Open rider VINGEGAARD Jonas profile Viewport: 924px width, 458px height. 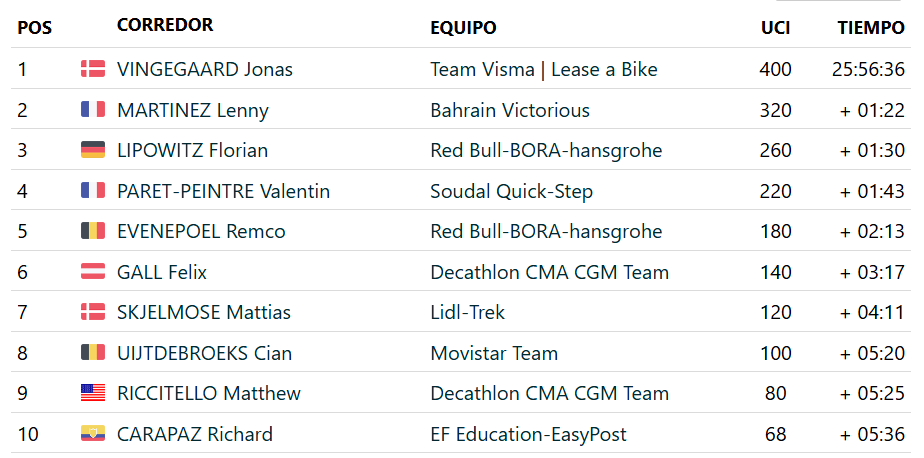coord(205,69)
